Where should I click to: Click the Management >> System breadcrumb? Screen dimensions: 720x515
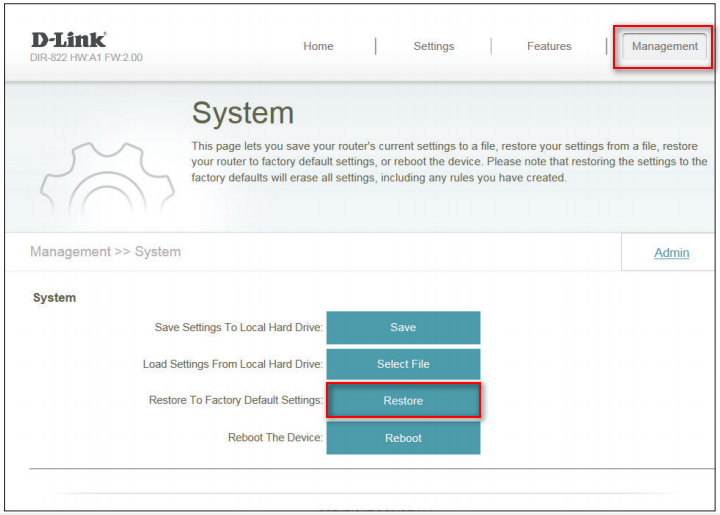[105, 252]
